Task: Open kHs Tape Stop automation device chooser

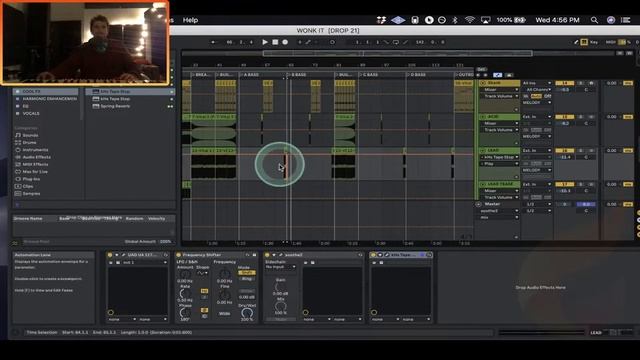Action: point(499,157)
